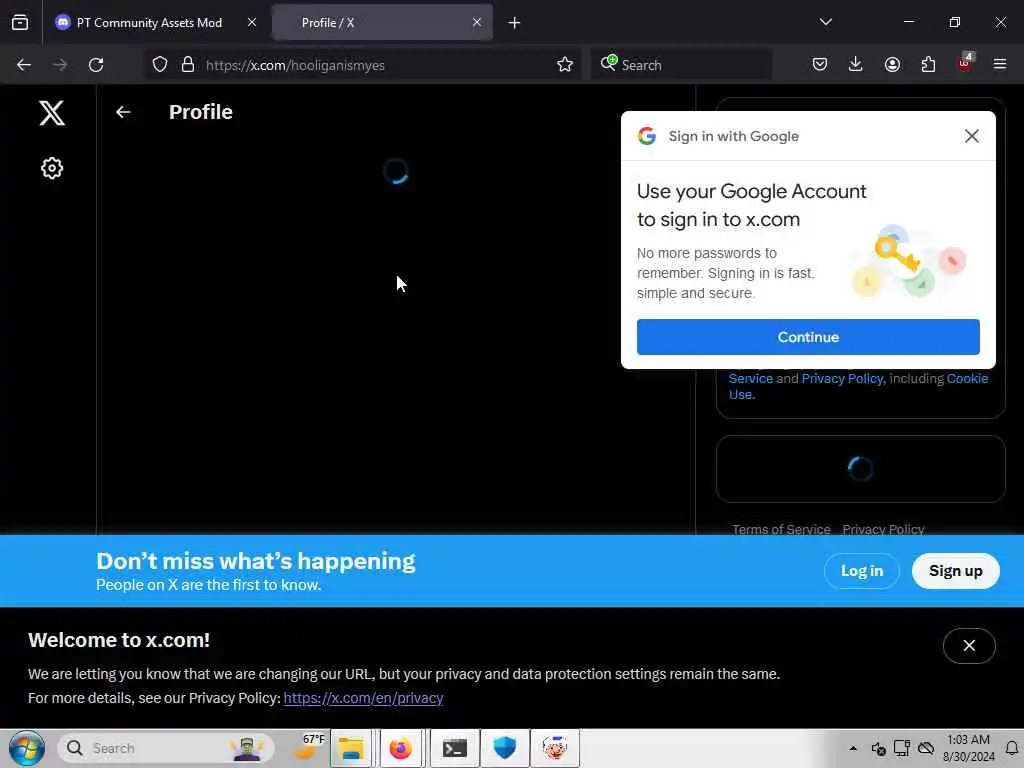Dismiss the Welcome to x.com banner
1024x768 pixels.
point(968,645)
